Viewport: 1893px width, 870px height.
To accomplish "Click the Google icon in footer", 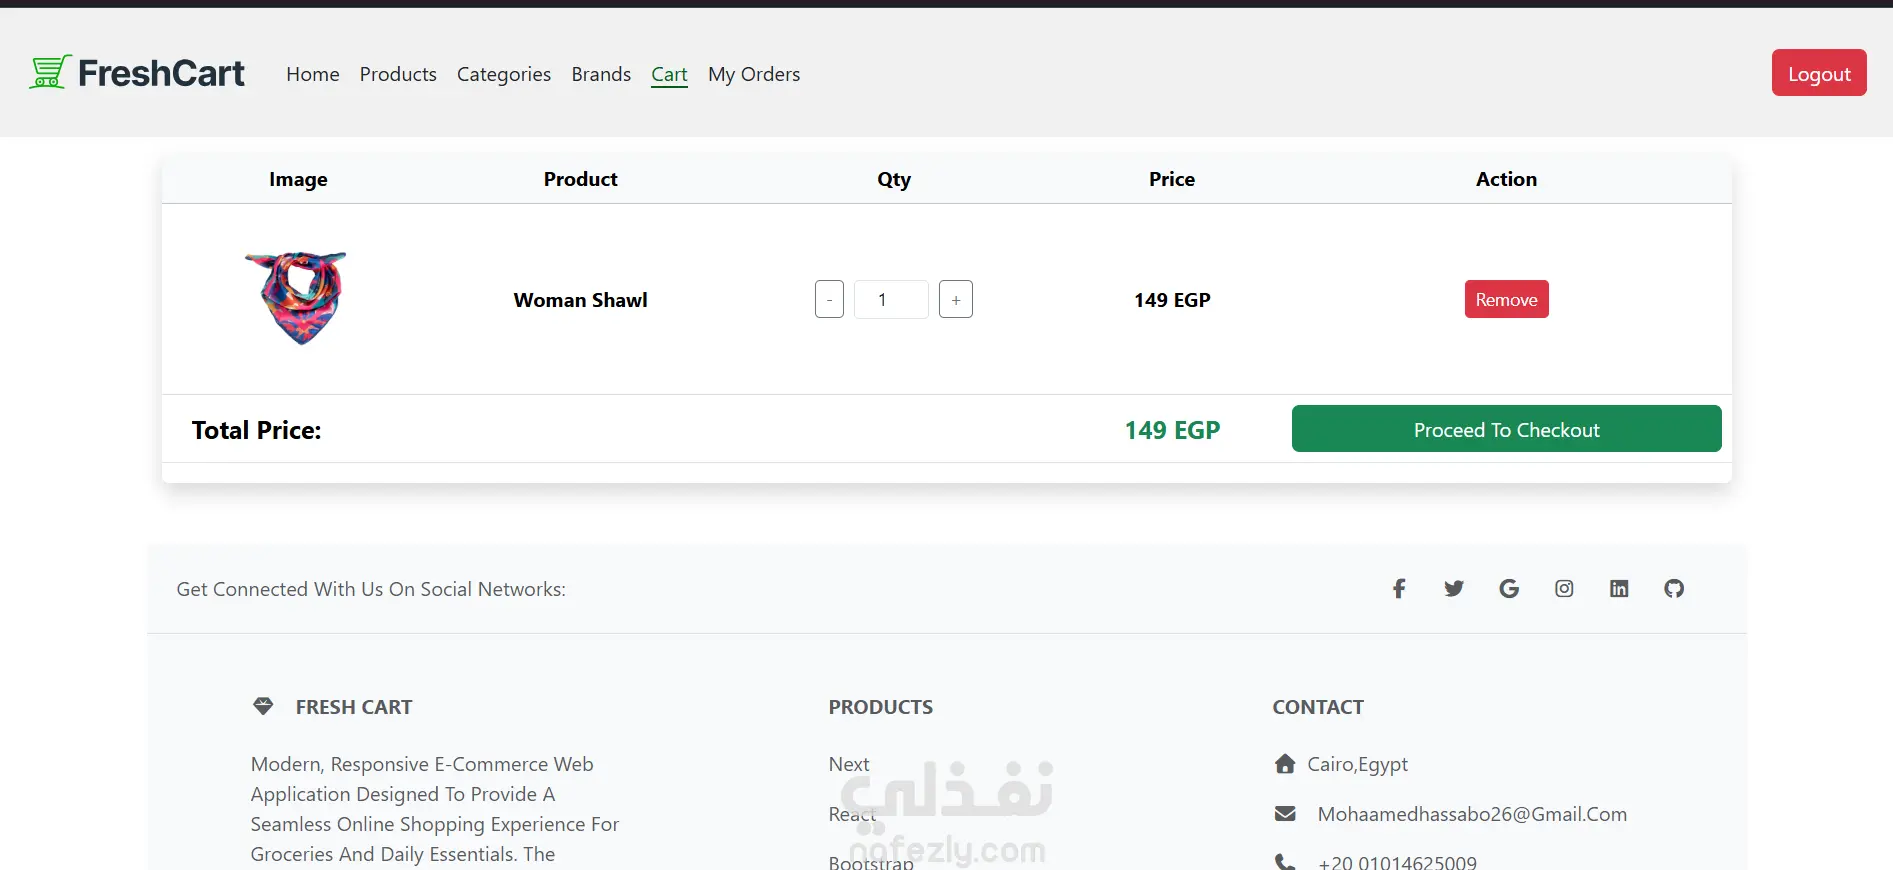I will coord(1509,589).
